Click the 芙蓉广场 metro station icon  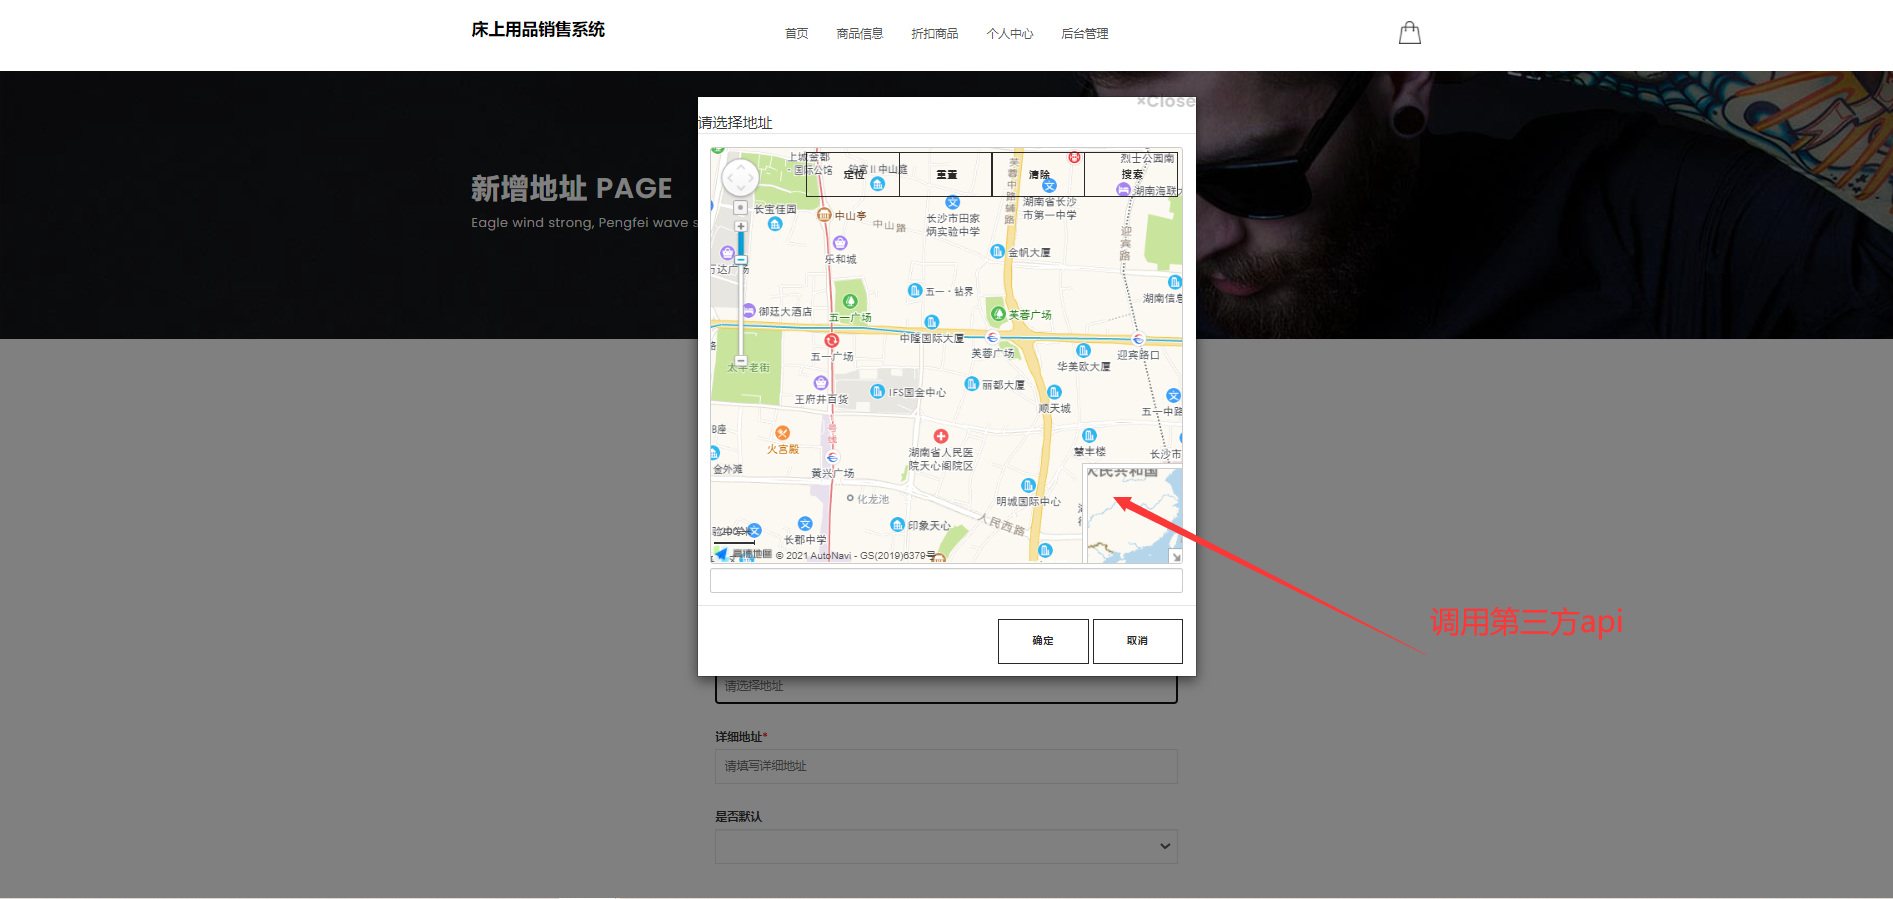(992, 338)
